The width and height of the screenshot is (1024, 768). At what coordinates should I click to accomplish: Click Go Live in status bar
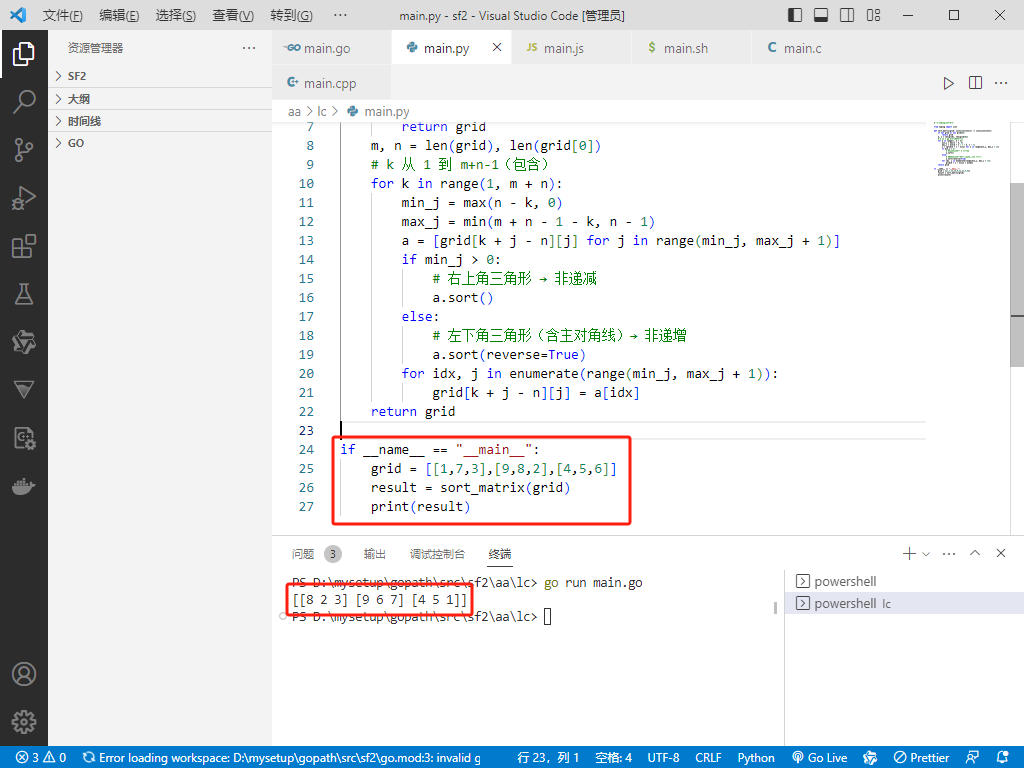click(820, 758)
